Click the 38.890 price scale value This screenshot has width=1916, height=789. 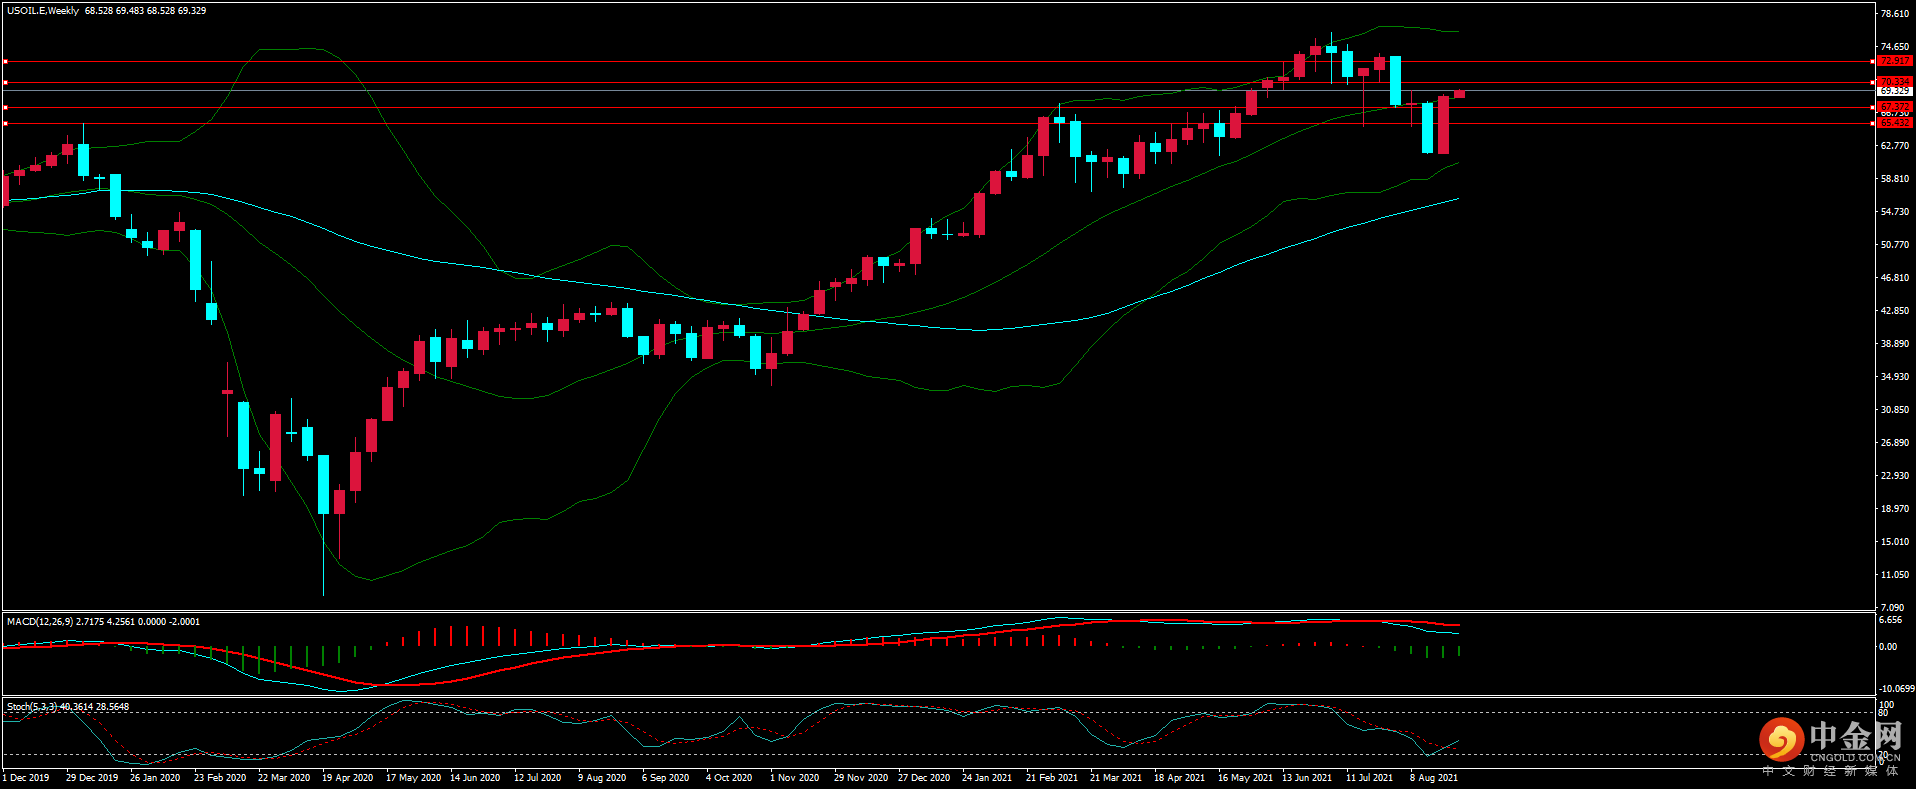(1895, 344)
